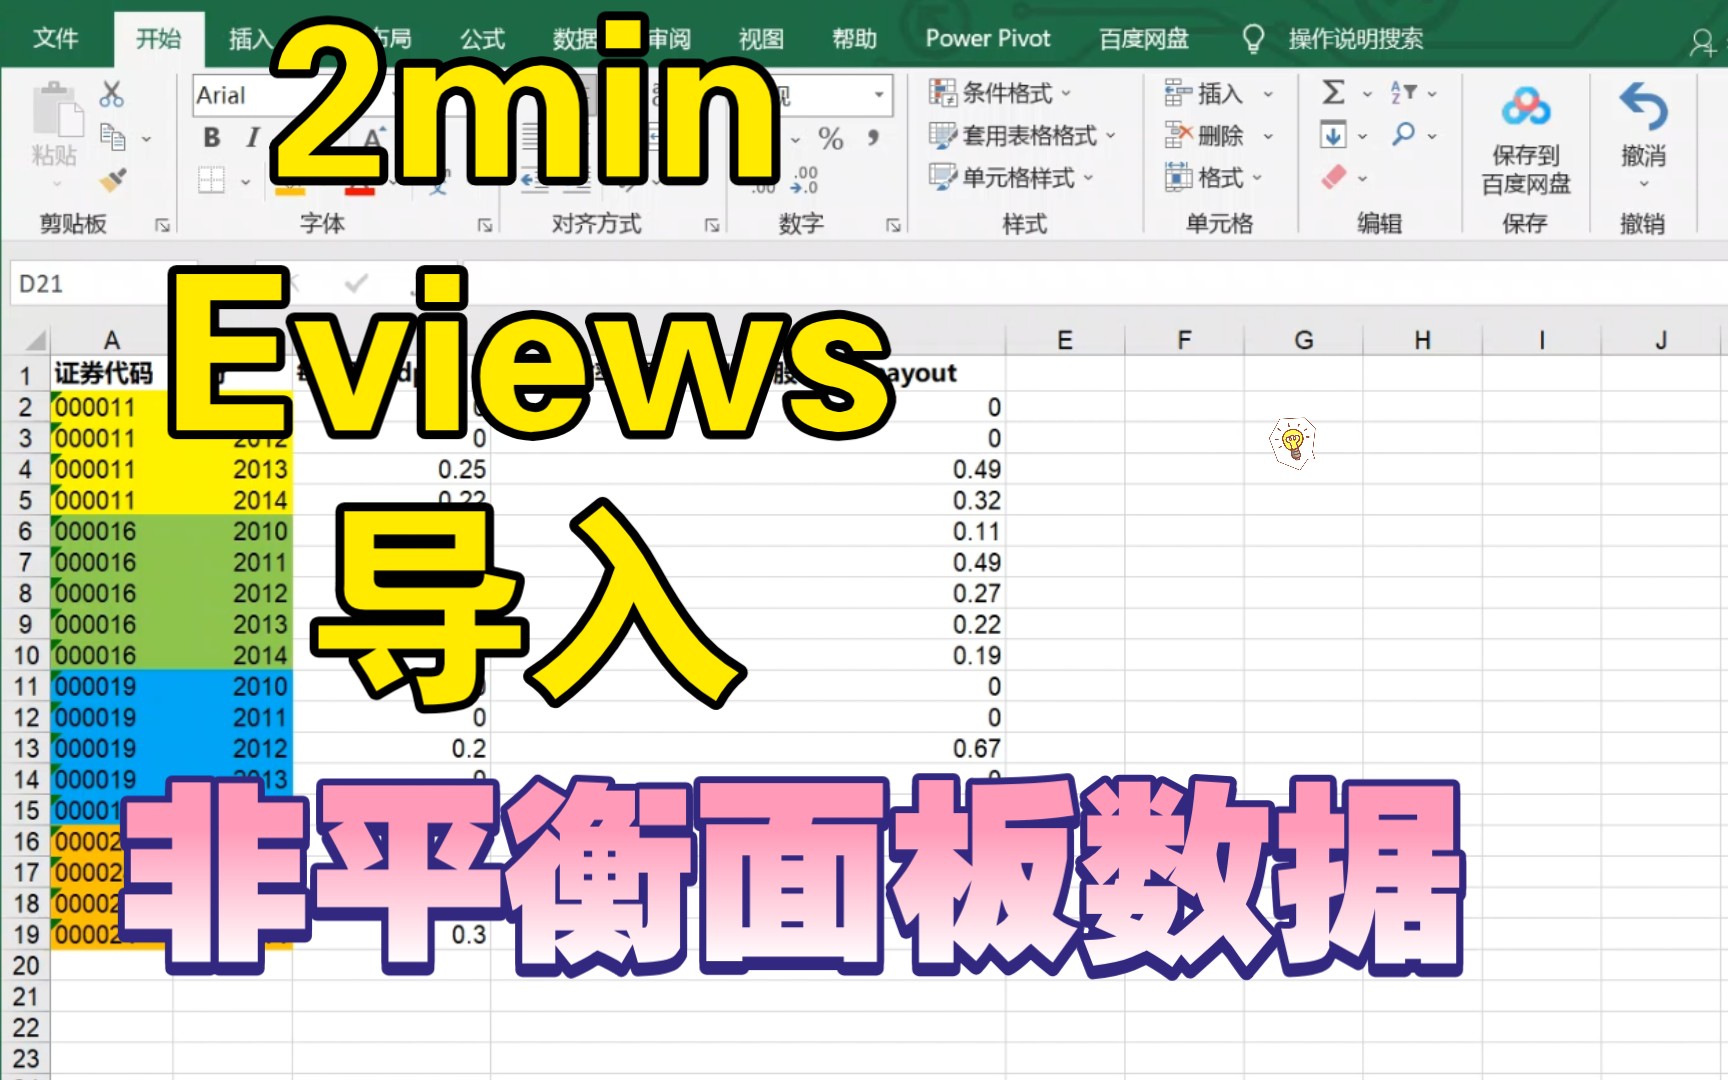This screenshot has width=1728, height=1080.
Task: Click the Borders icon
Action: (x=211, y=180)
